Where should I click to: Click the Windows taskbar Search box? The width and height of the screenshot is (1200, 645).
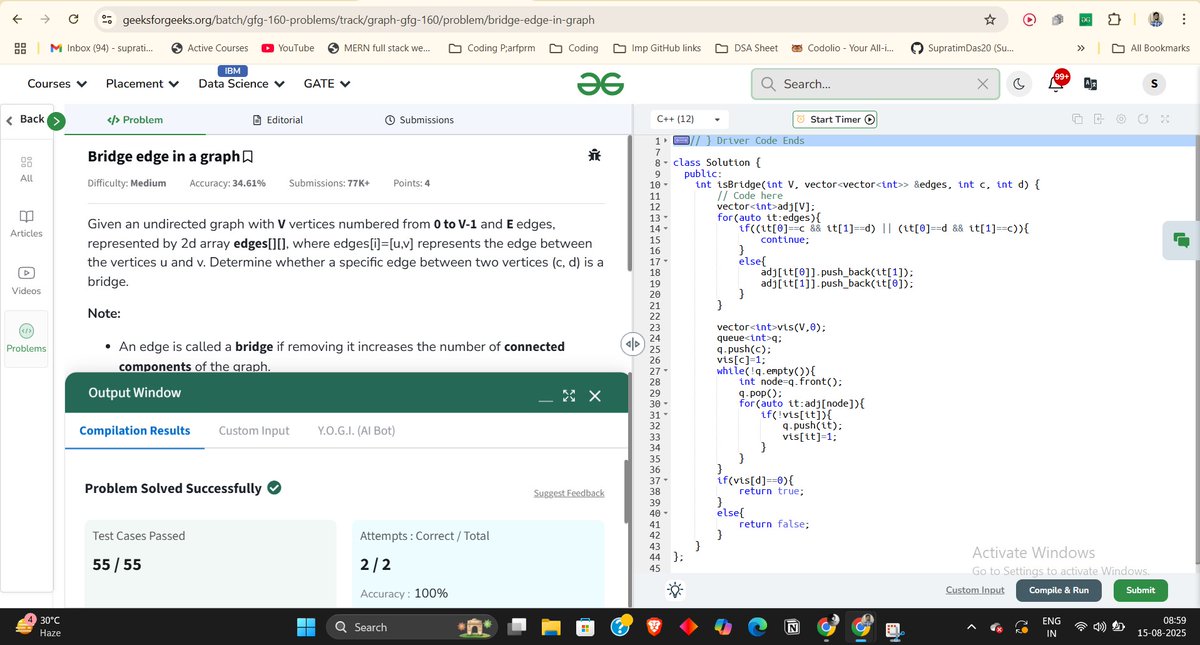coord(413,627)
